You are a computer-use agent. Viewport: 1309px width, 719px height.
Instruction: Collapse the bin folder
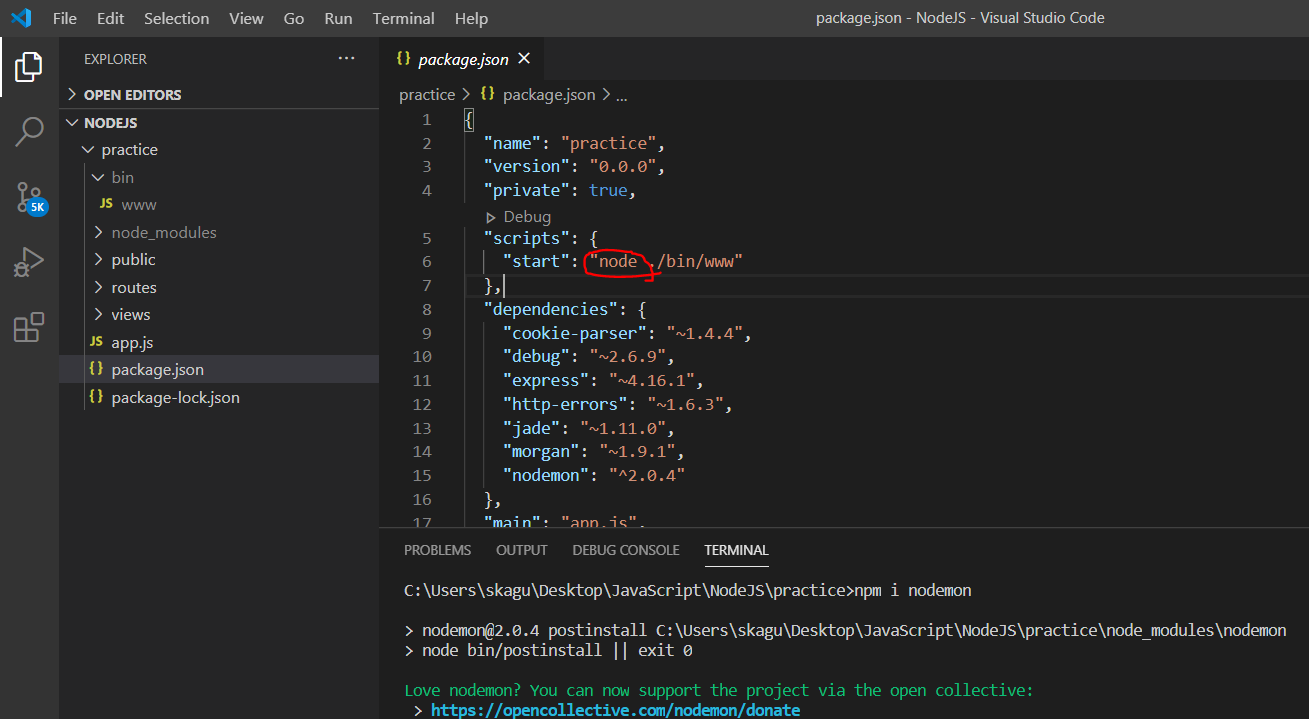click(x=98, y=177)
